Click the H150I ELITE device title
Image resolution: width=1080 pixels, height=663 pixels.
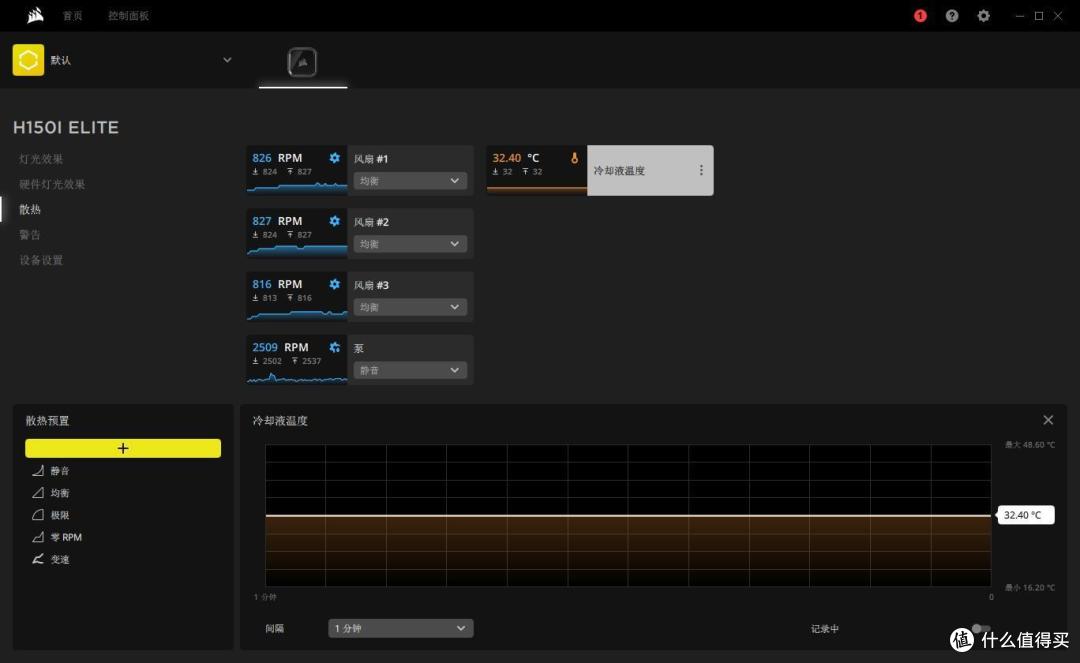click(66, 127)
